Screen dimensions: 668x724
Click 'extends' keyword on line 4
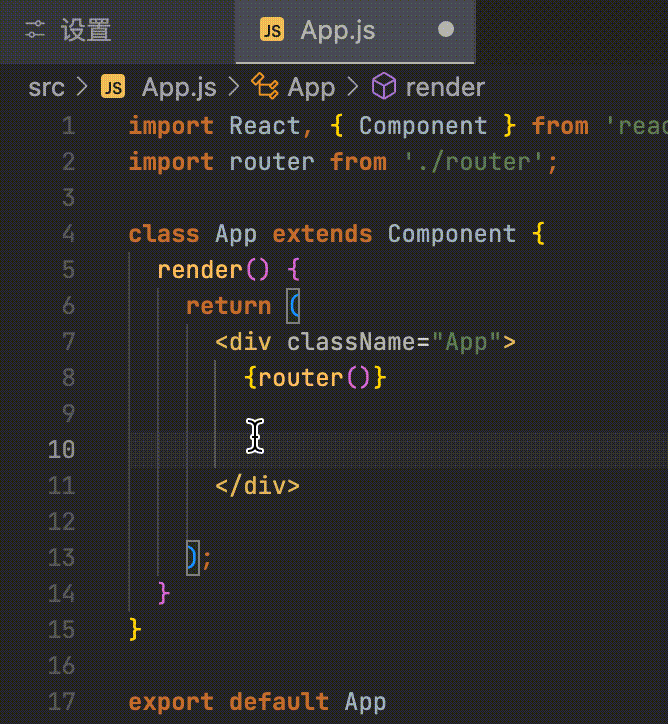pyautogui.click(x=322, y=234)
